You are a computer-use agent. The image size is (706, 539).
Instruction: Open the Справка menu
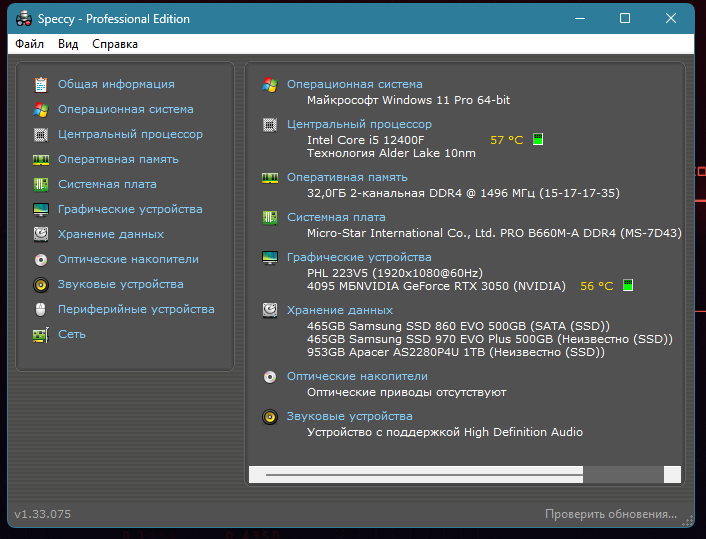pyautogui.click(x=115, y=44)
